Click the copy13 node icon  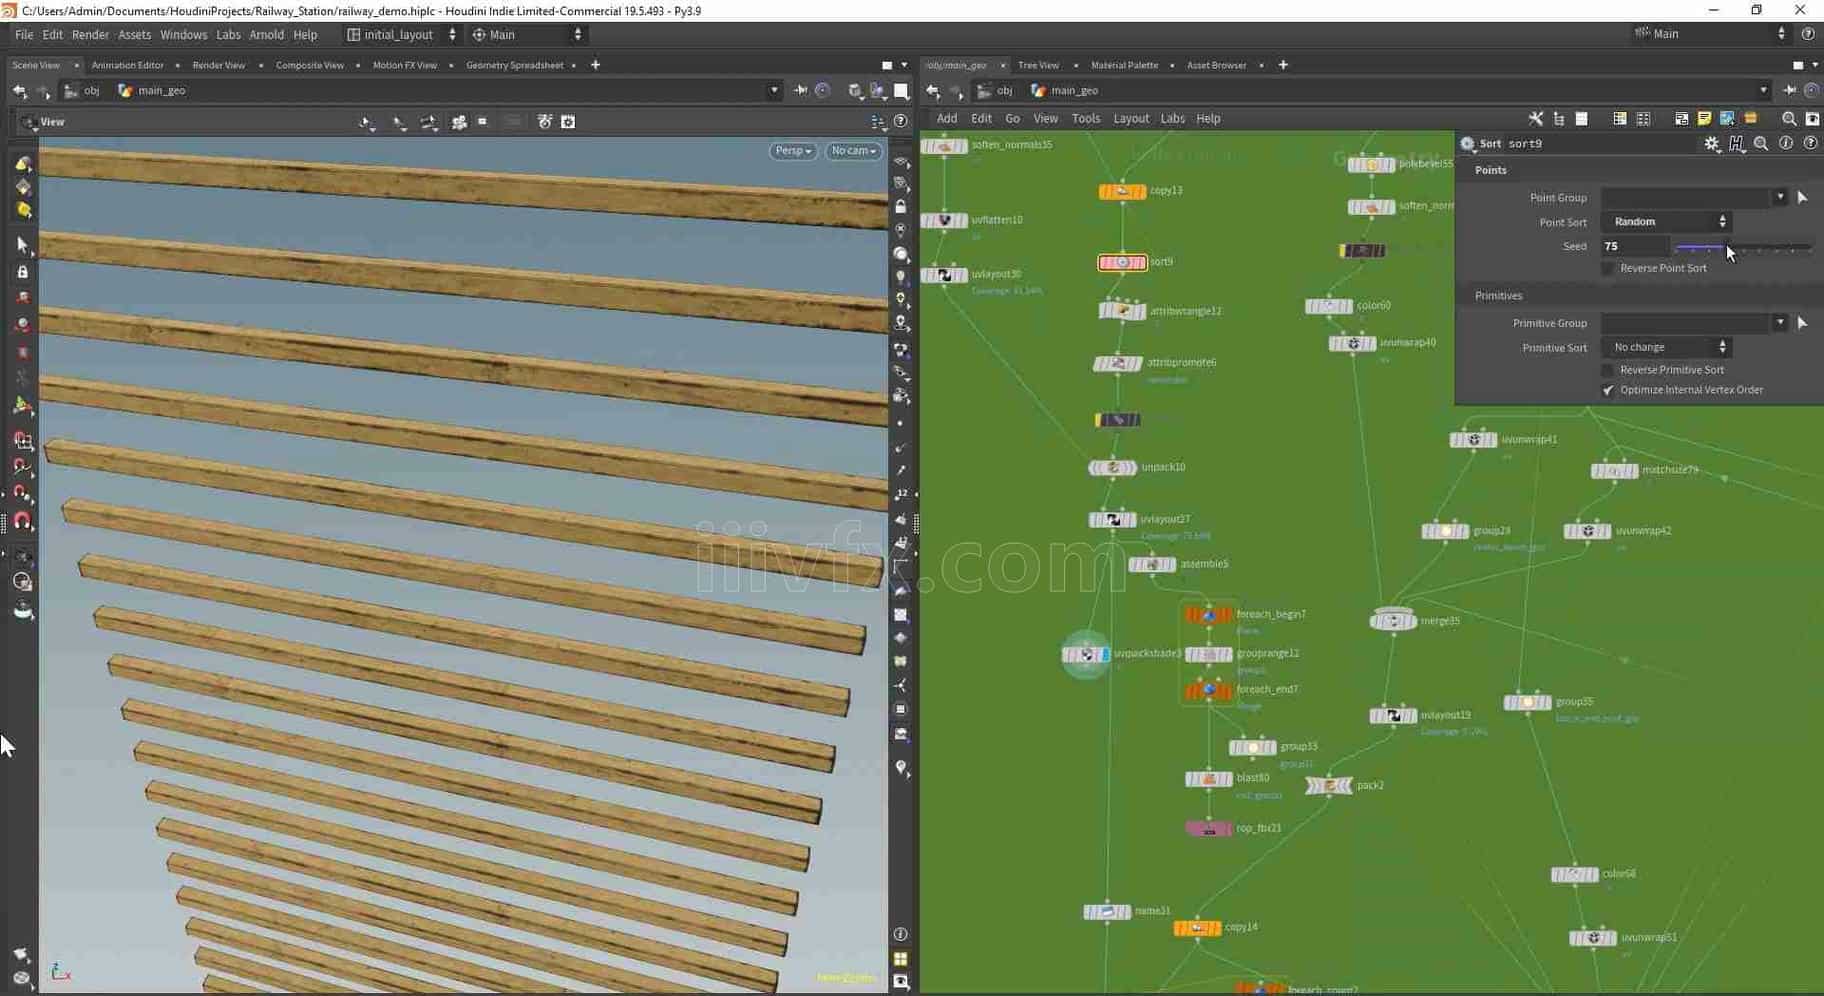(x=1122, y=191)
